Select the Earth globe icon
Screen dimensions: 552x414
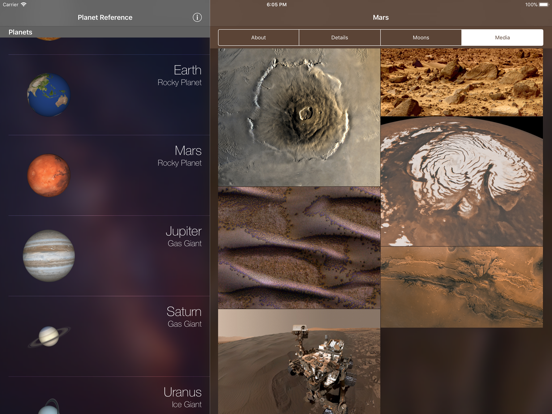coord(49,95)
